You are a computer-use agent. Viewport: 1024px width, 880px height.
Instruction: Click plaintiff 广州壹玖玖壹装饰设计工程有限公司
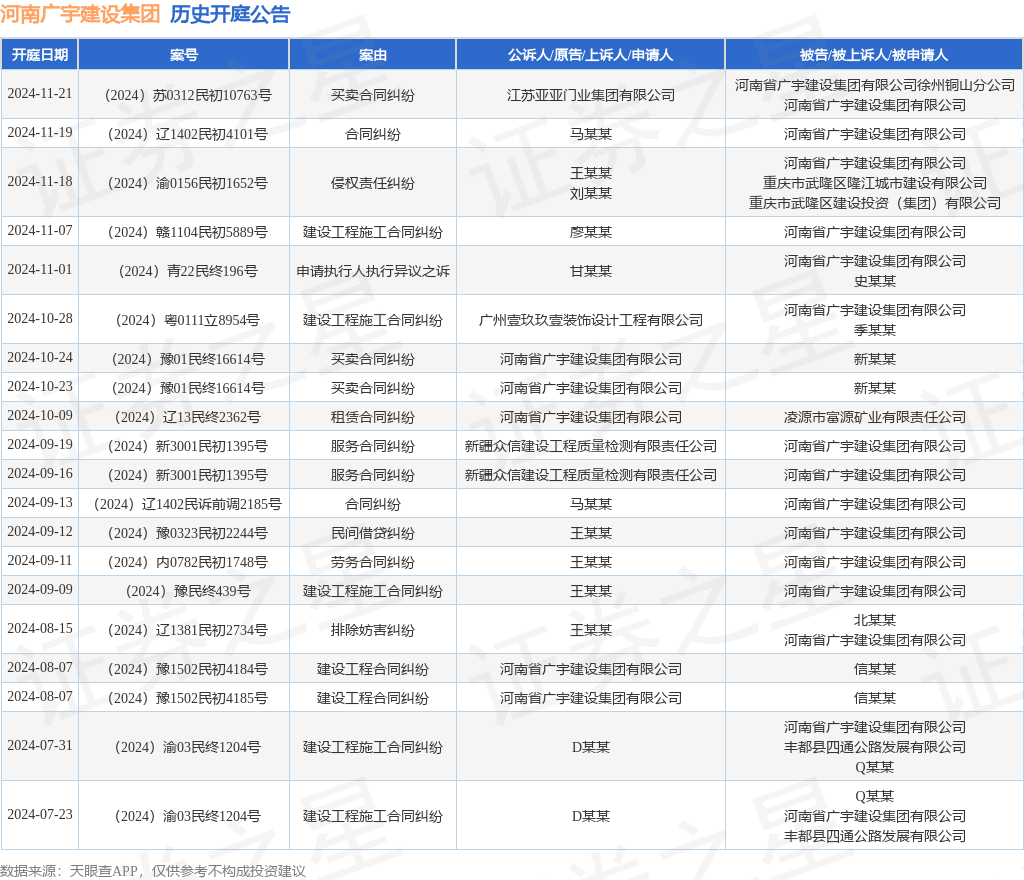pos(590,320)
